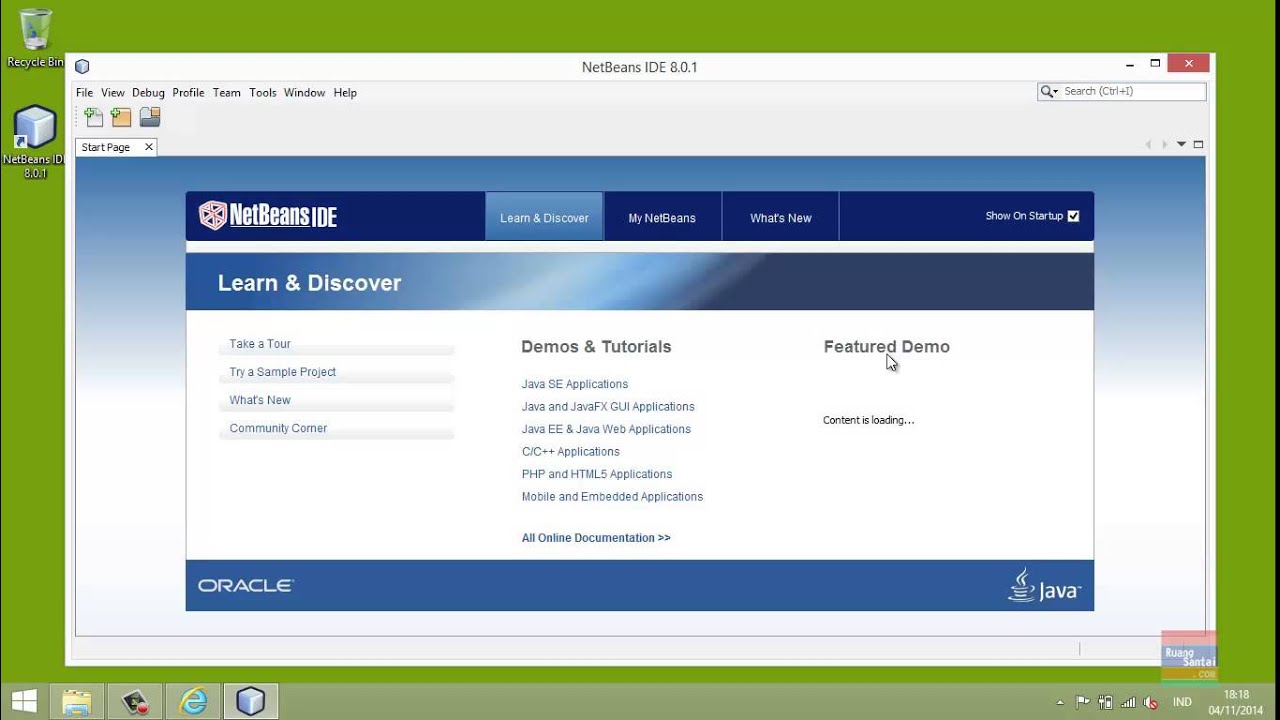Click the IND language indicator

click(x=1182, y=702)
